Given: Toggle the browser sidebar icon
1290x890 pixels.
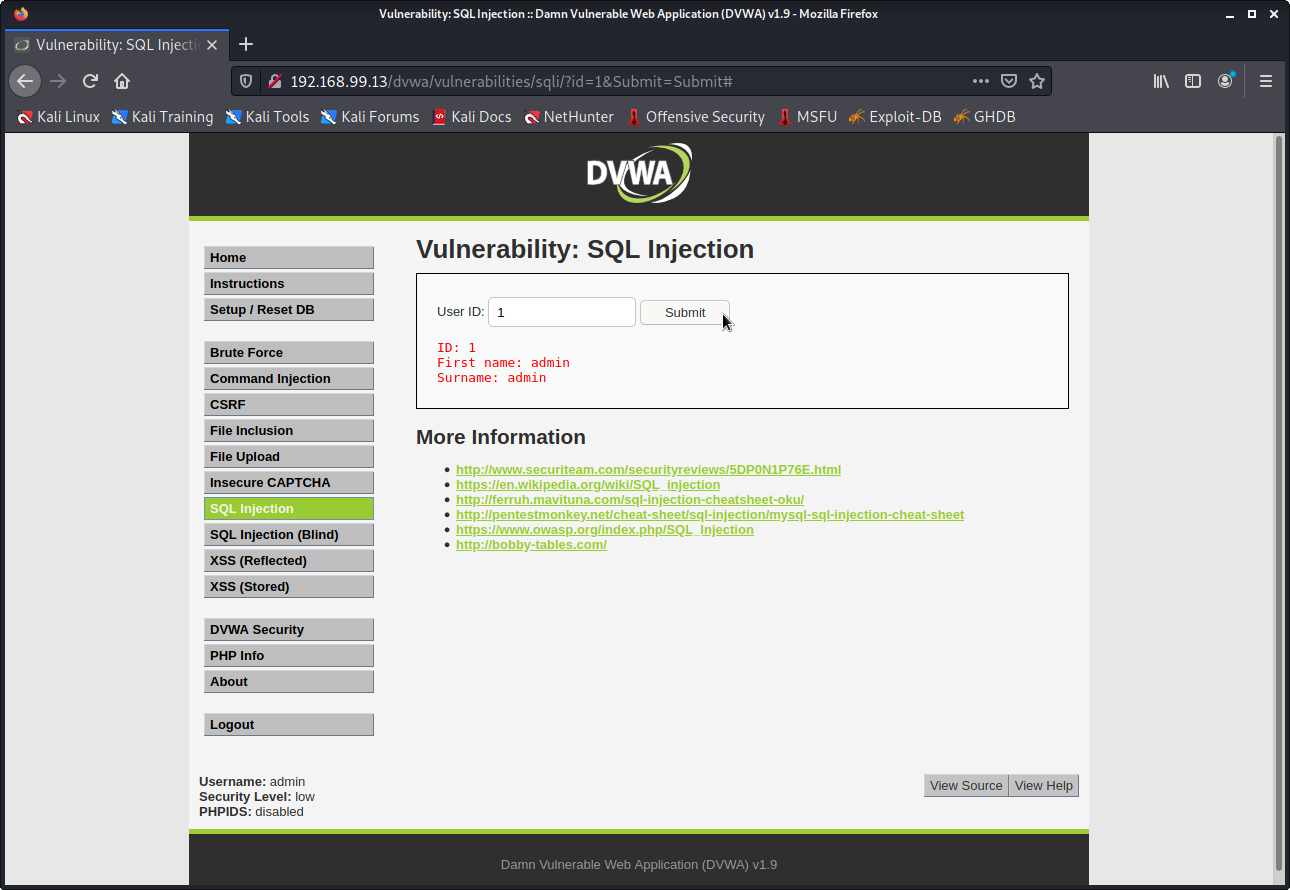Looking at the screenshot, I should [1192, 81].
